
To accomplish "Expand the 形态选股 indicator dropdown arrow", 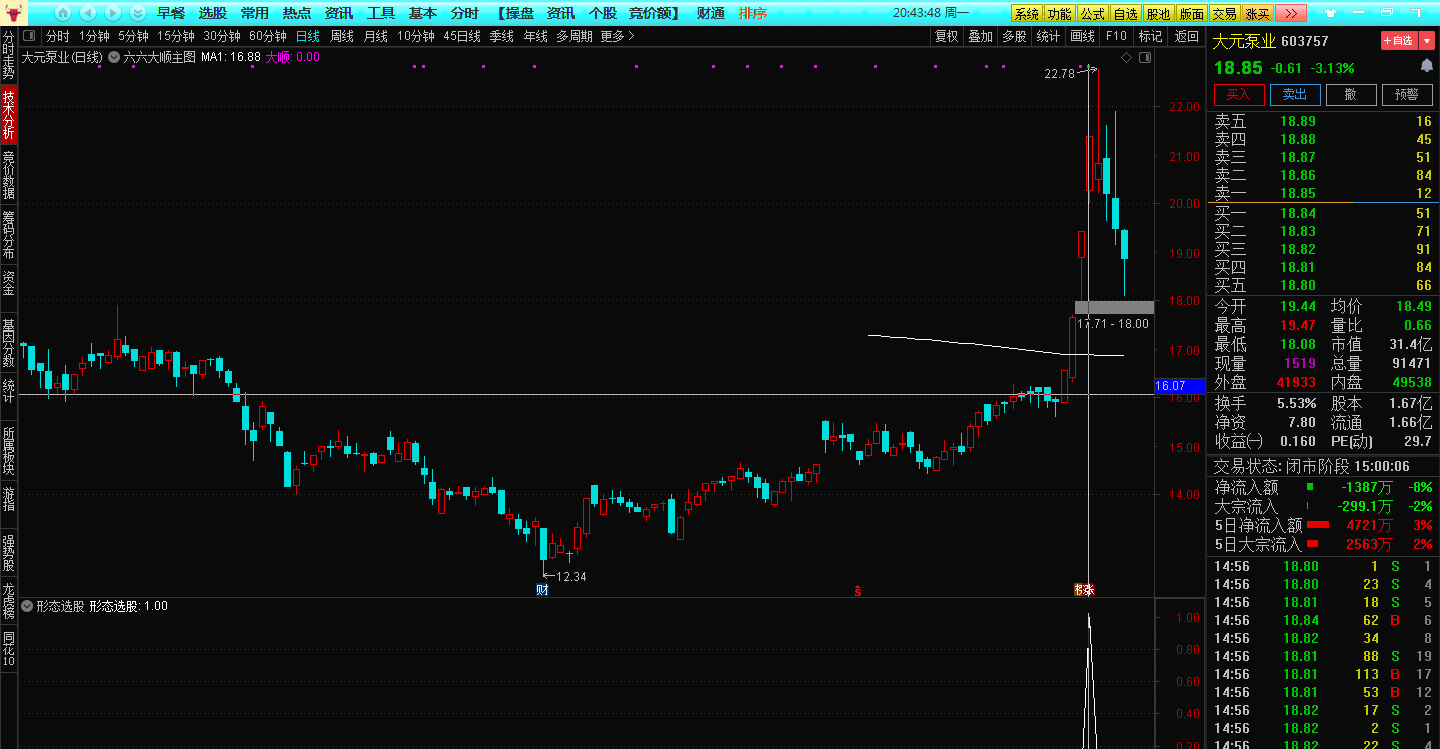I will (27, 606).
